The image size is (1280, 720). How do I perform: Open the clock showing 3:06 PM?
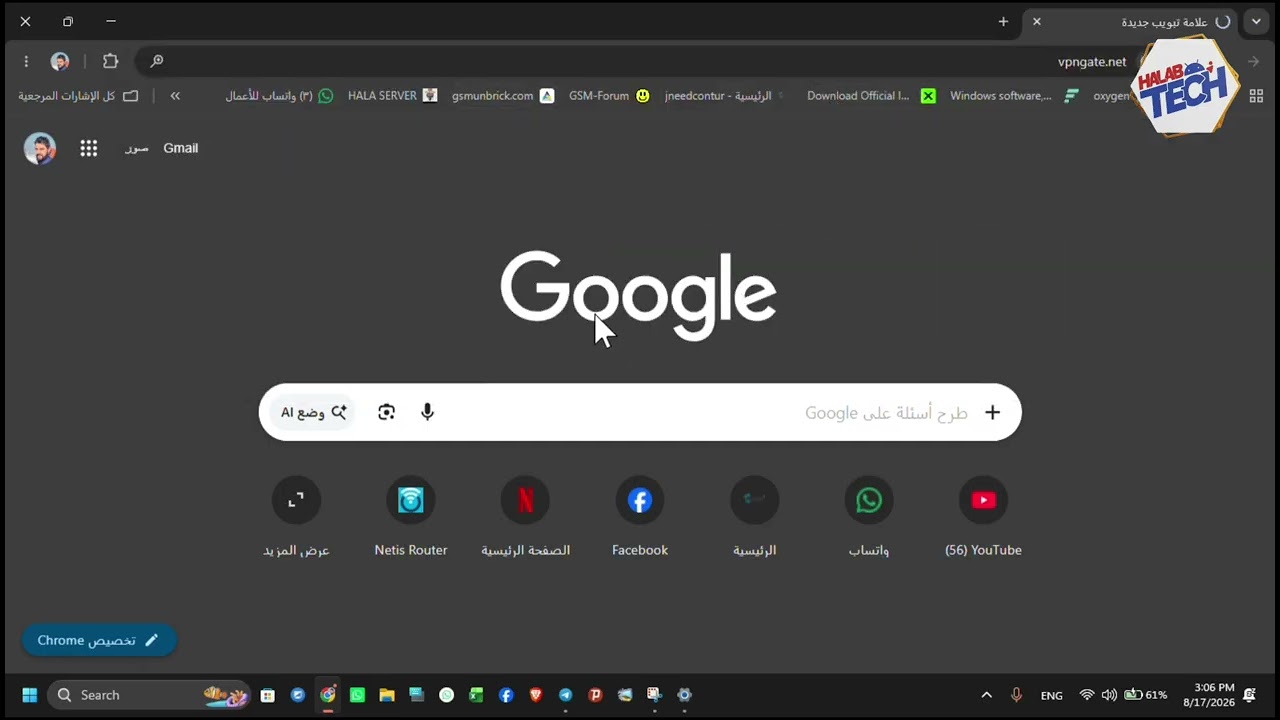pos(1207,695)
